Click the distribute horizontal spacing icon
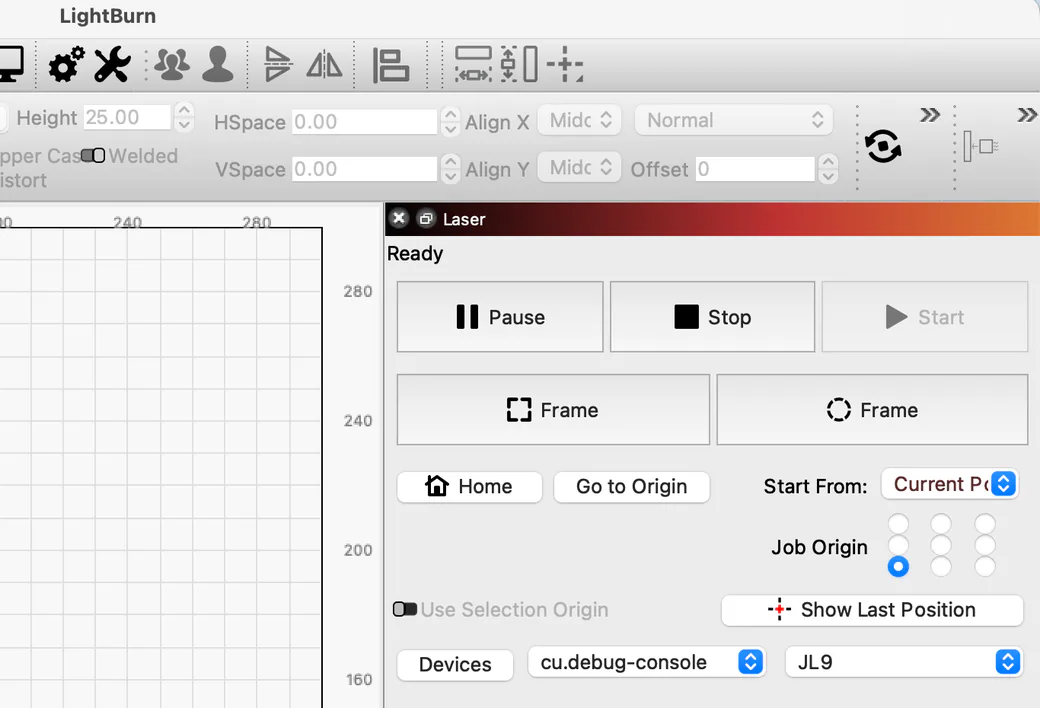Screen dimensions: 1040x708 (x=473, y=64)
